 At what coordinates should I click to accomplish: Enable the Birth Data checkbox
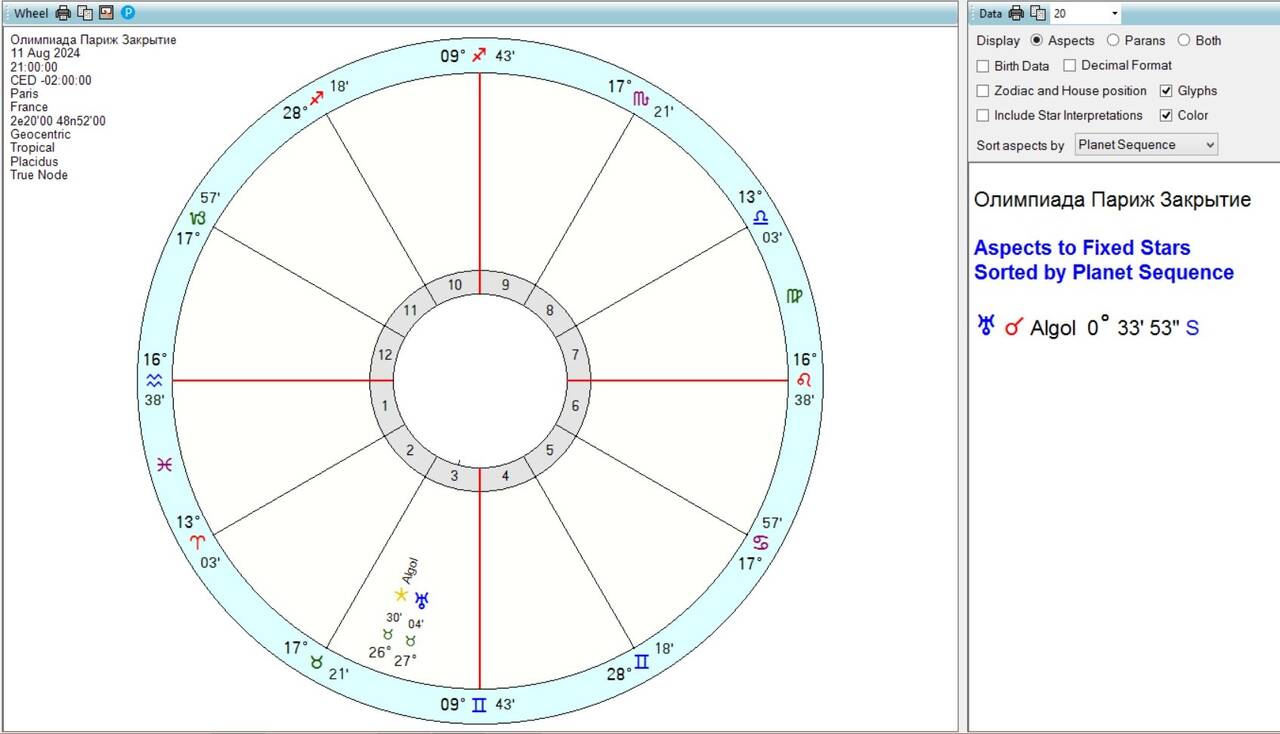(983, 66)
